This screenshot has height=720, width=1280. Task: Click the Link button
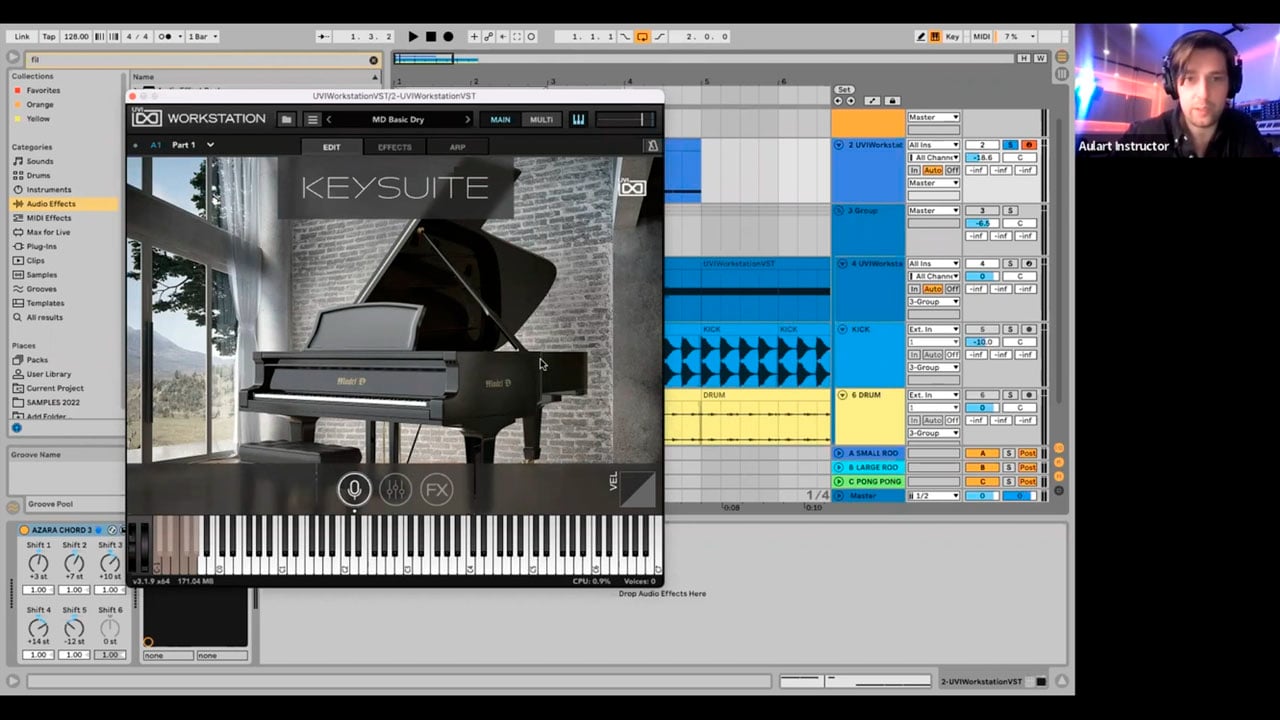(22, 36)
